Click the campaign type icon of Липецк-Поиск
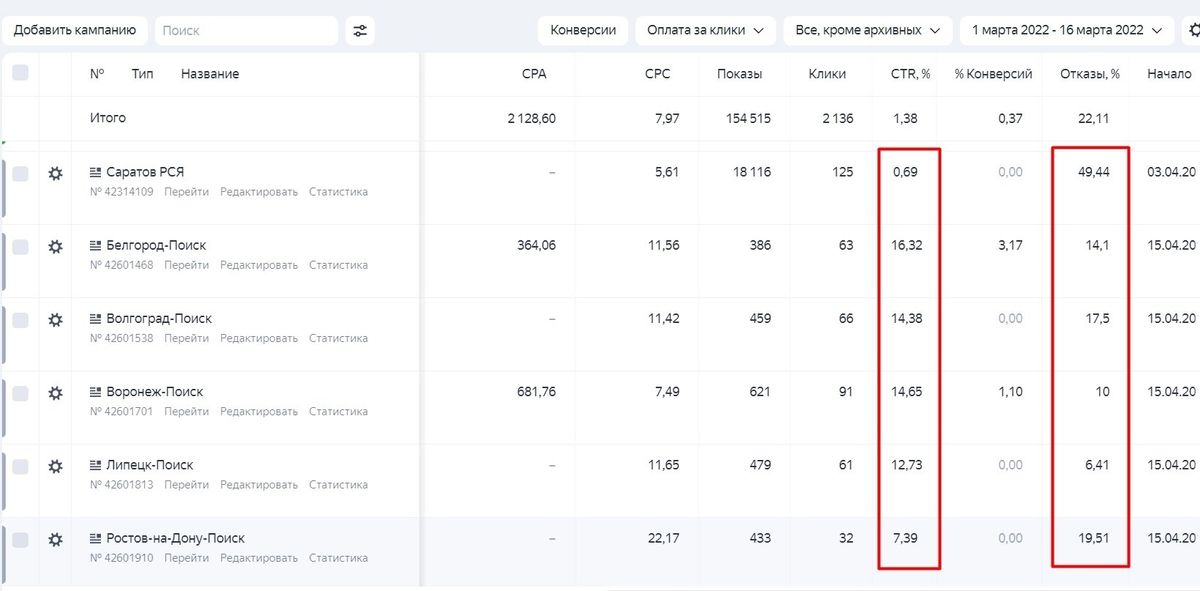The image size is (1200, 591). (96, 464)
